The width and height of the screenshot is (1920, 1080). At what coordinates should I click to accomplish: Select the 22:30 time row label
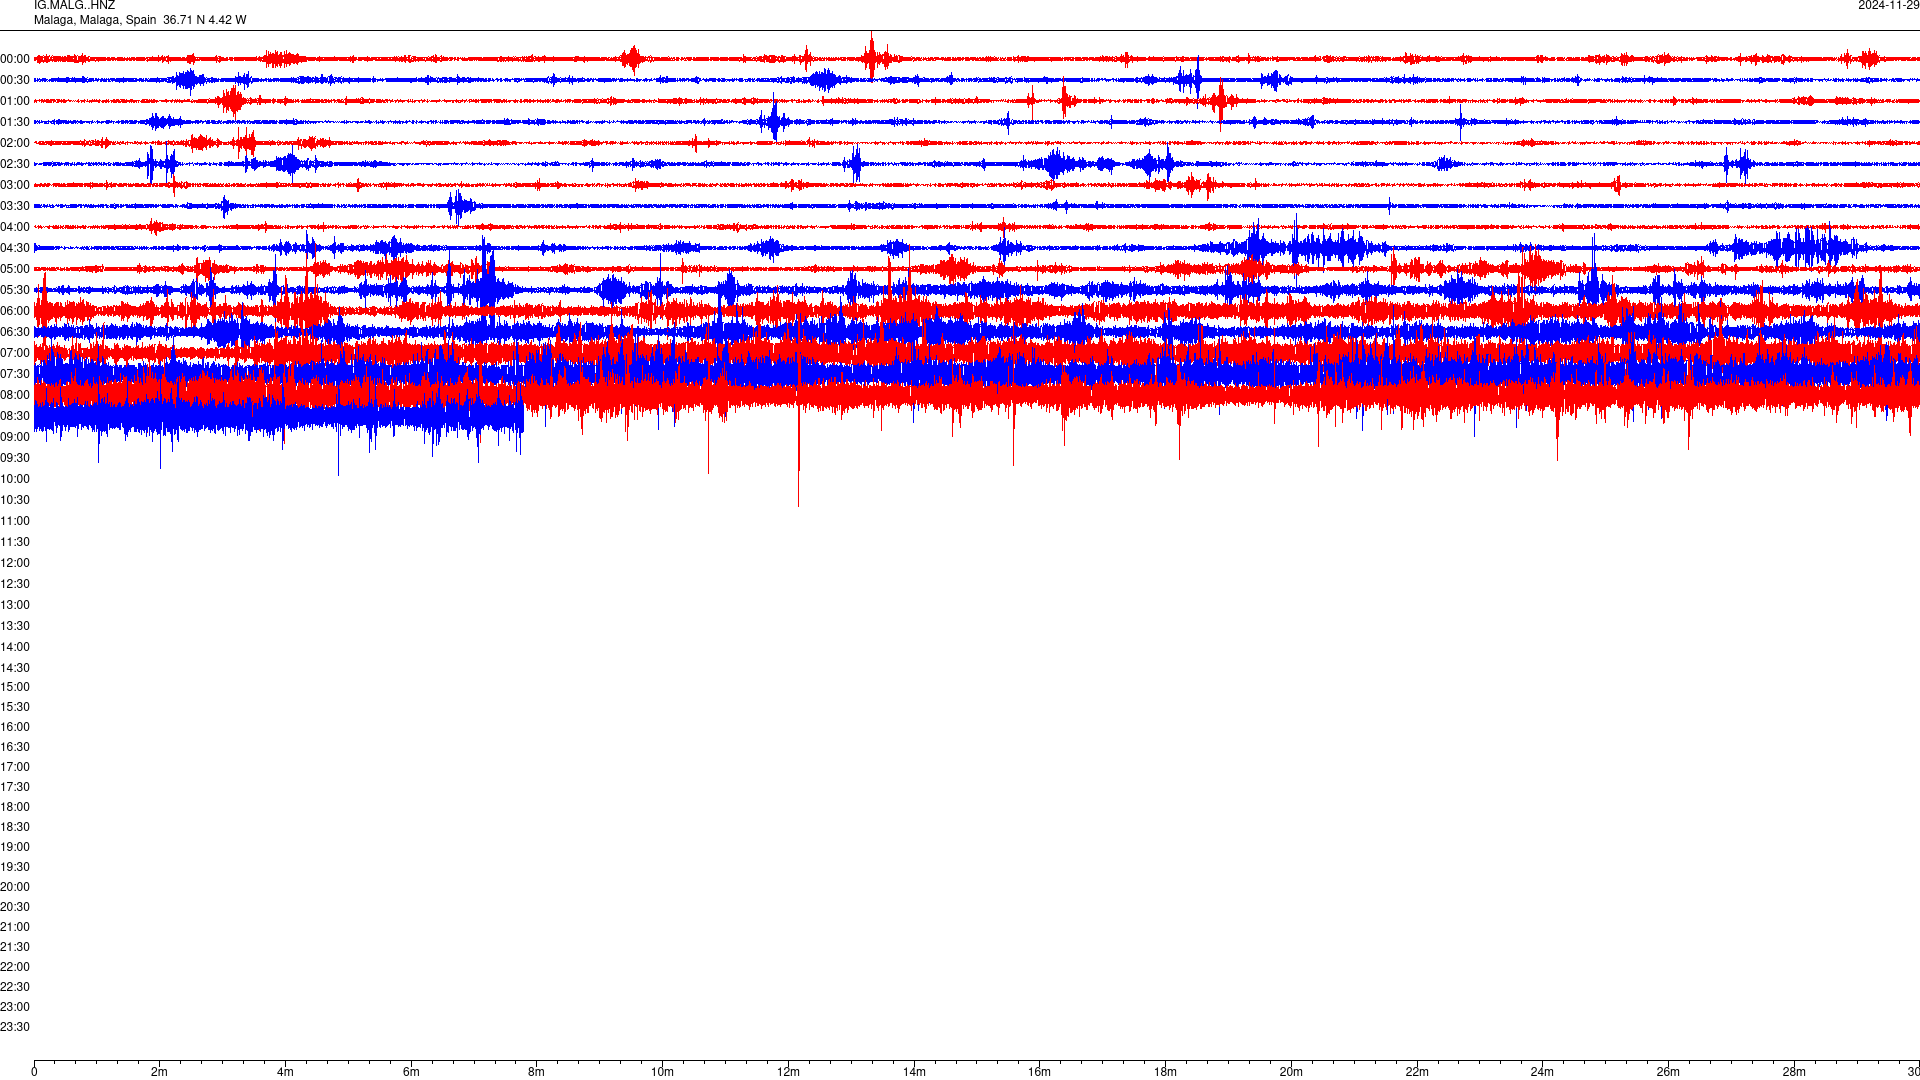(x=15, y=987)
